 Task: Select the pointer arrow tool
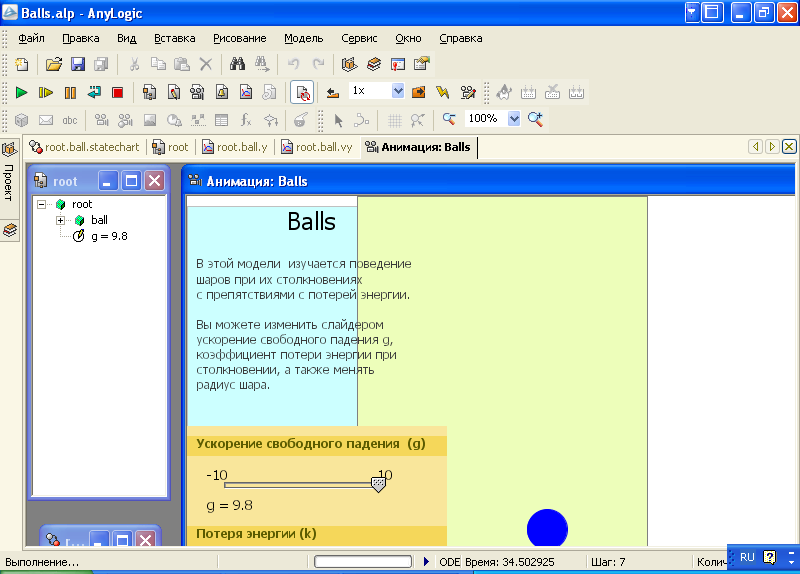(338, 120)
